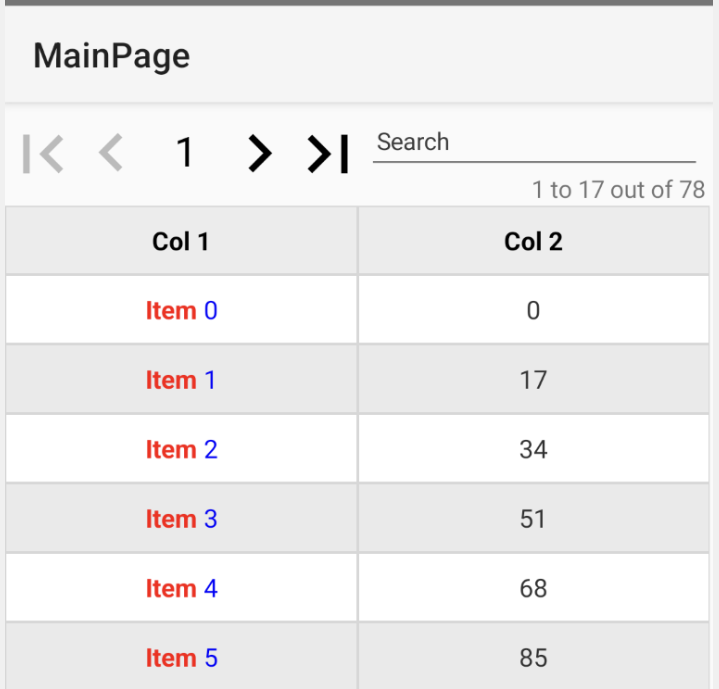719x689 pixels.
Task: Click the previous page arrow
Action: tap(111, 153)
